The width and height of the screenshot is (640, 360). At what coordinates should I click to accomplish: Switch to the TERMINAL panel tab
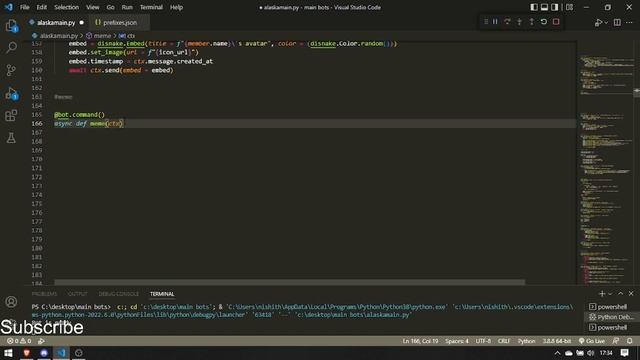(162, 294)
